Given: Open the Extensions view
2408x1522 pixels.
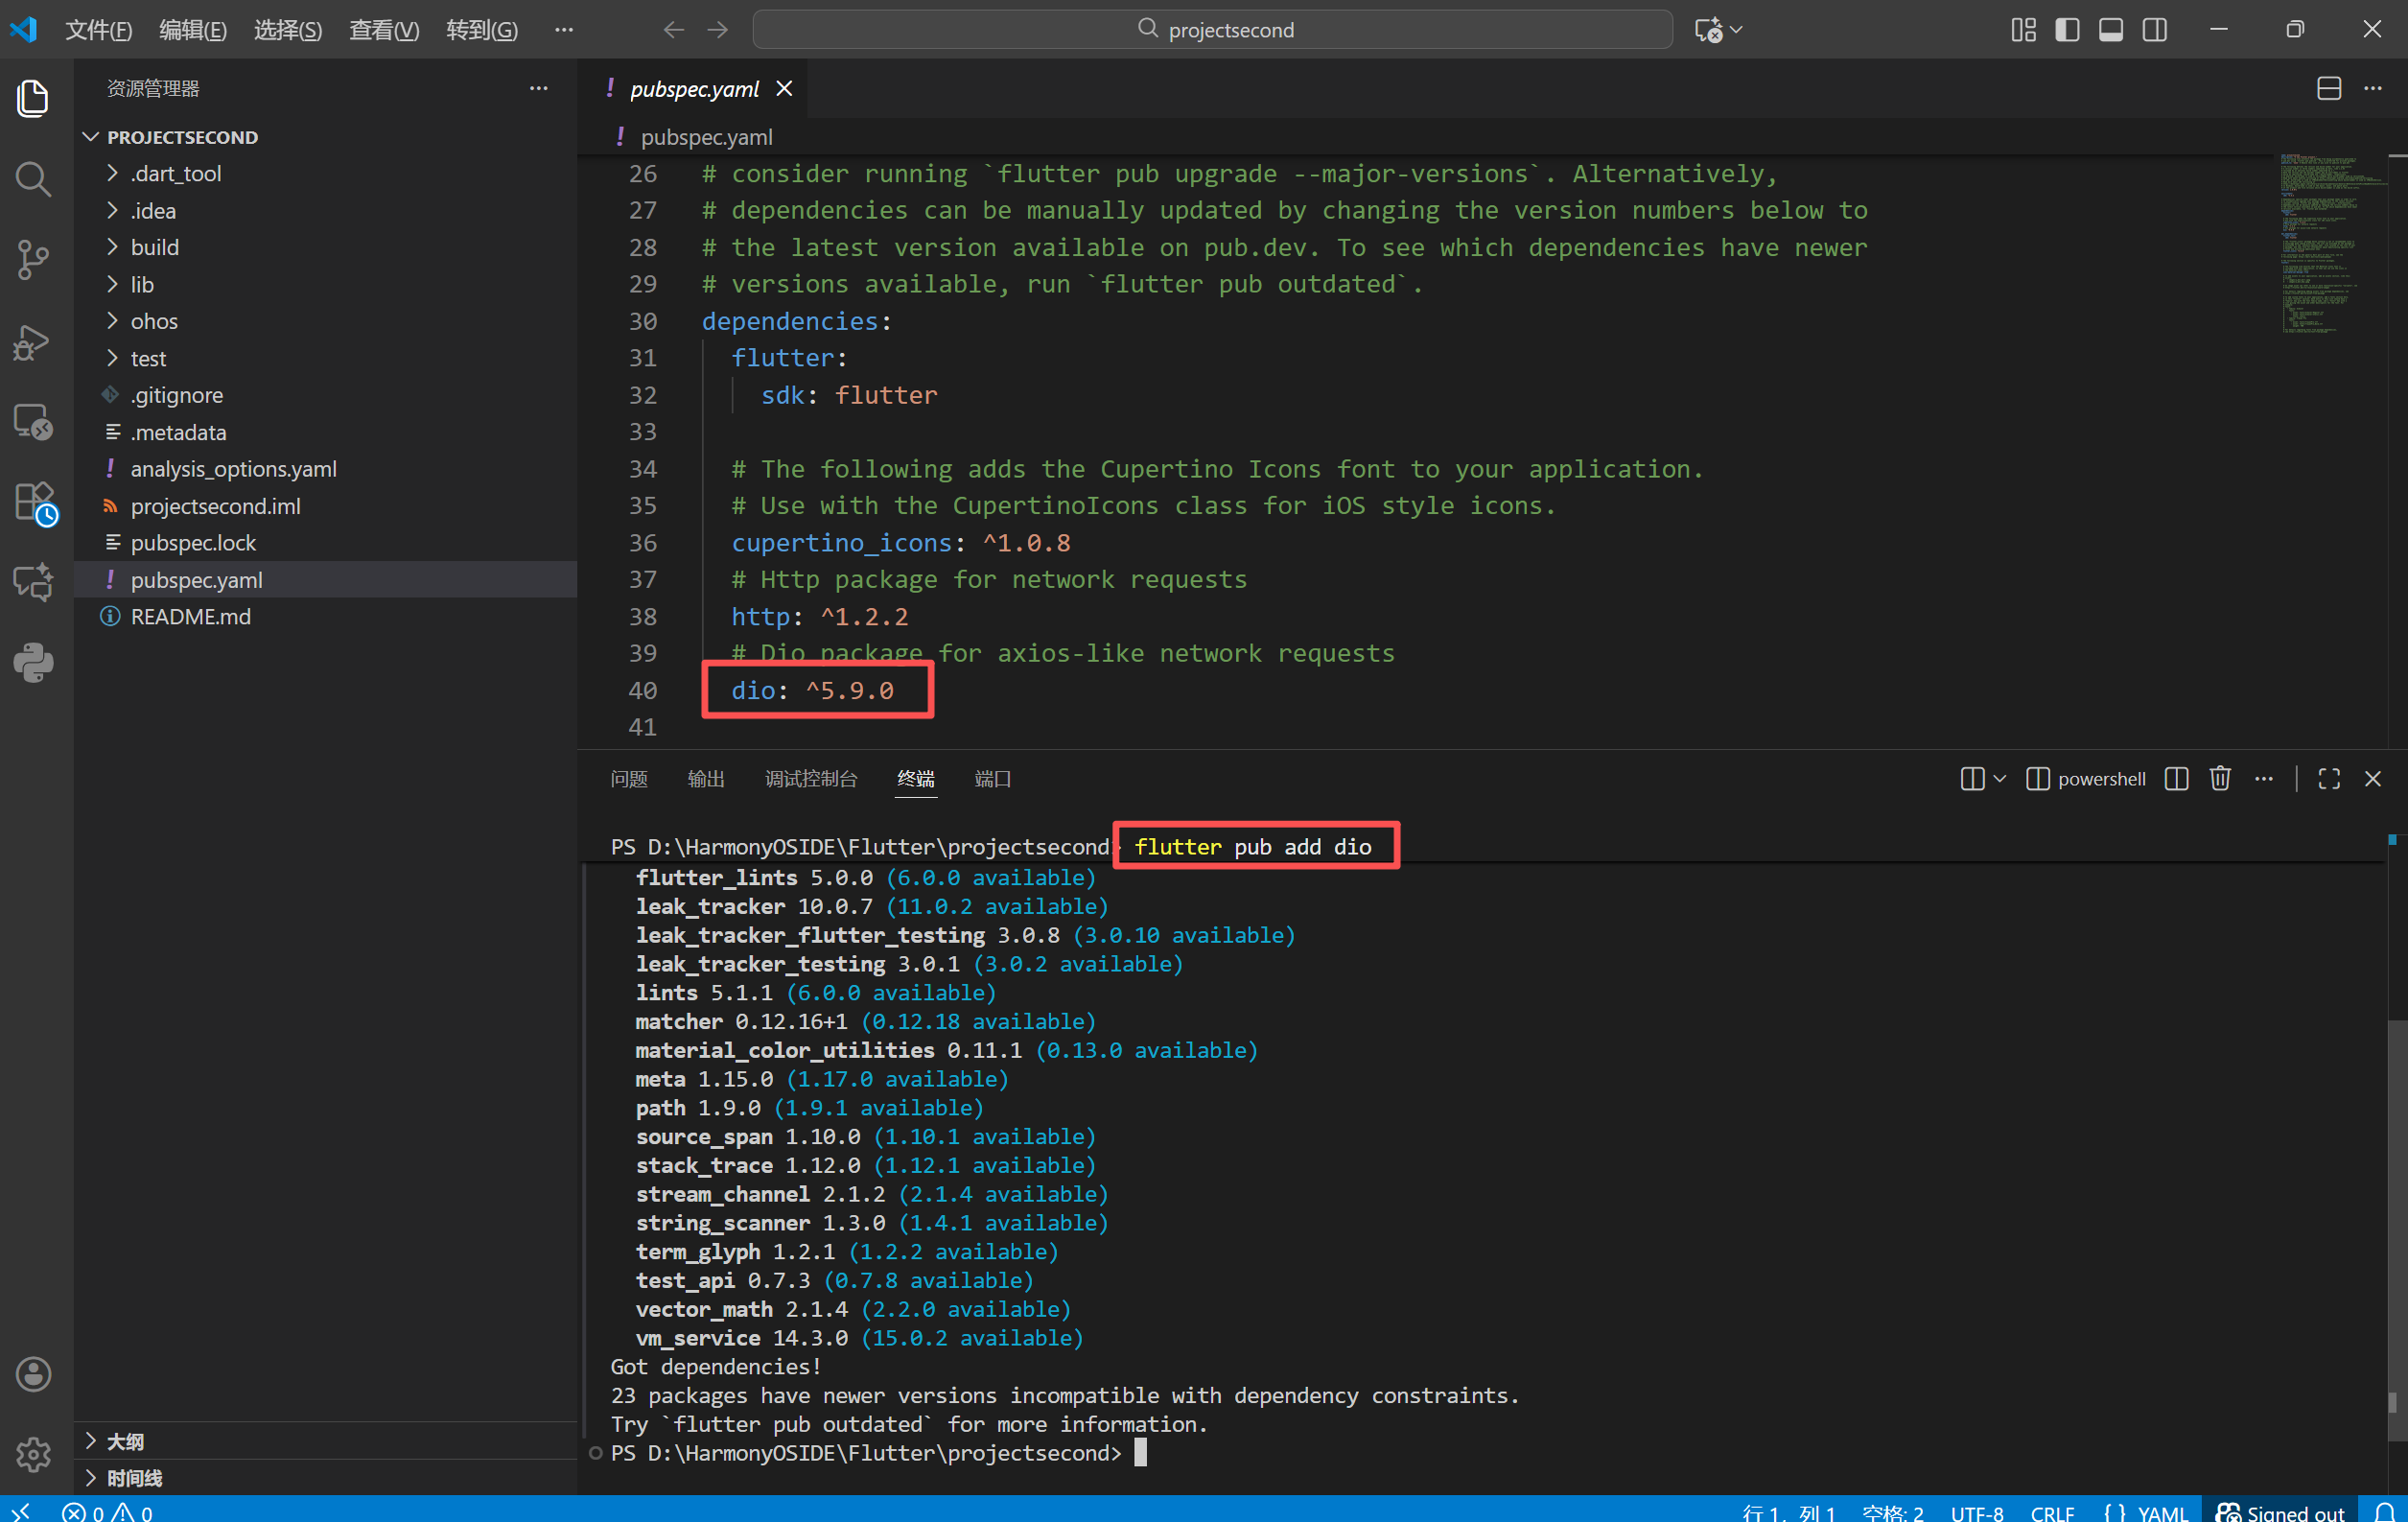Looking at the screenshot, I should (x=35, y=502).
